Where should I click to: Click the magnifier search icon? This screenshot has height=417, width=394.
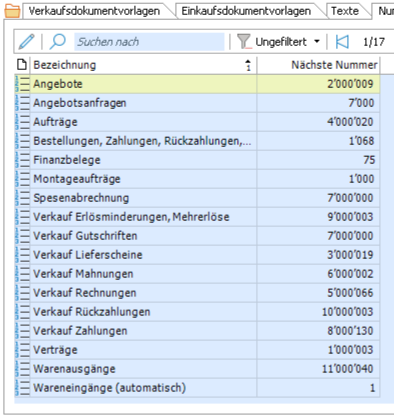tap(57, 42)
